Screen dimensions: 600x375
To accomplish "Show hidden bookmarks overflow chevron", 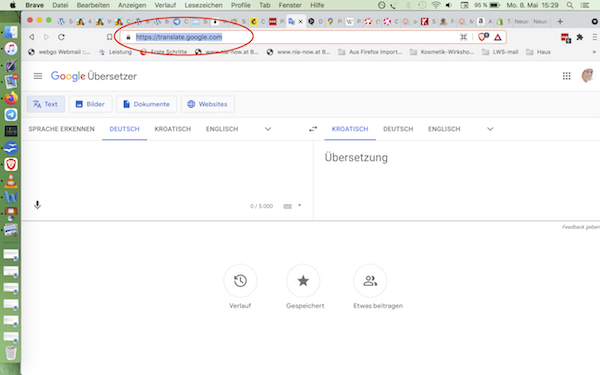I will coord(594,52).
